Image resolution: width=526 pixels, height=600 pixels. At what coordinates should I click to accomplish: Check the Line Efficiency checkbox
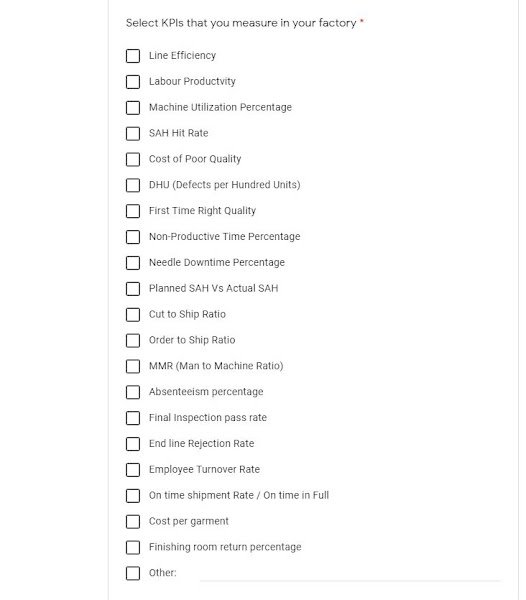(133, 56)
